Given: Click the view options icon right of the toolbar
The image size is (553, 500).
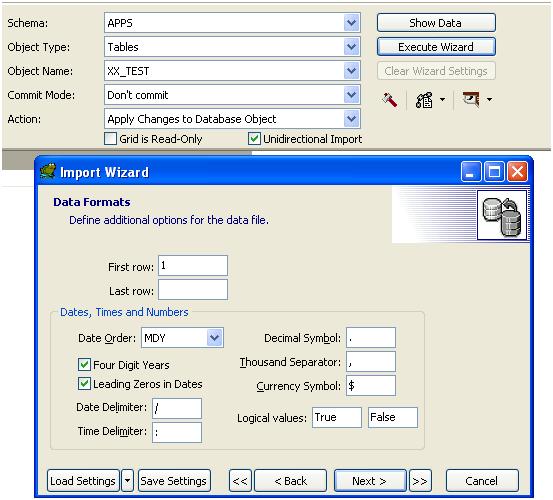Looking at the screenshot, I should [471, 99].
